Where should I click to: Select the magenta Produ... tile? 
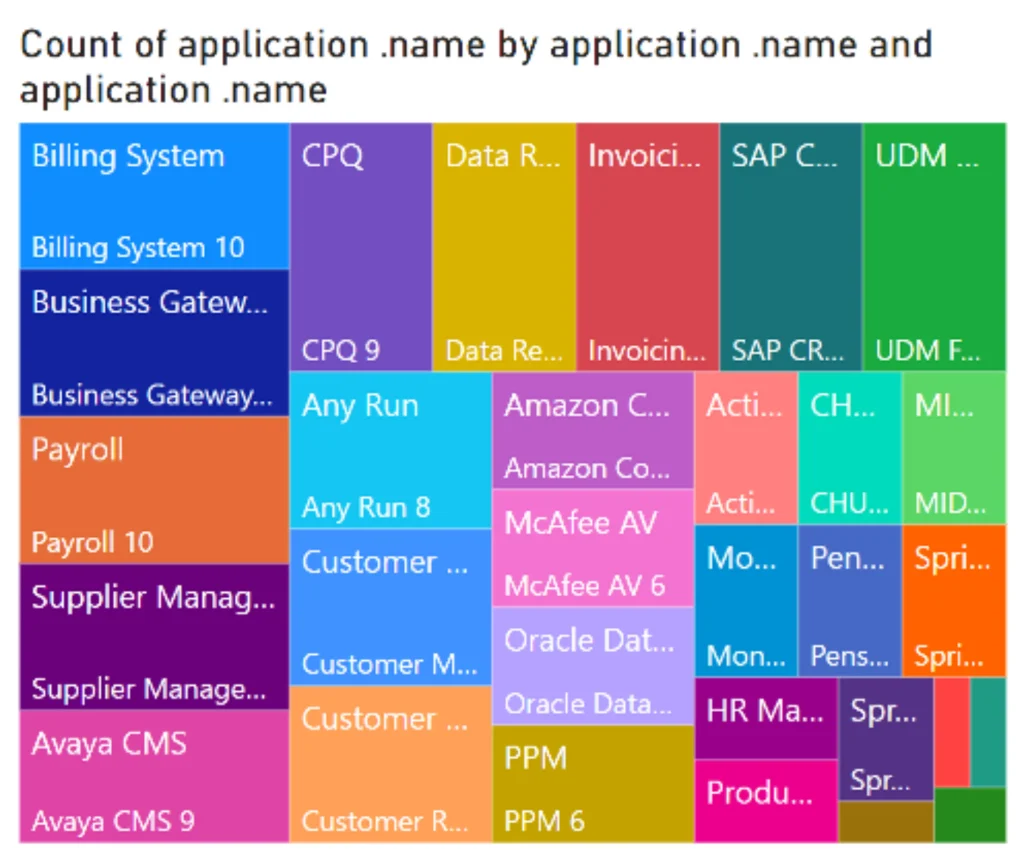[766, 802]
